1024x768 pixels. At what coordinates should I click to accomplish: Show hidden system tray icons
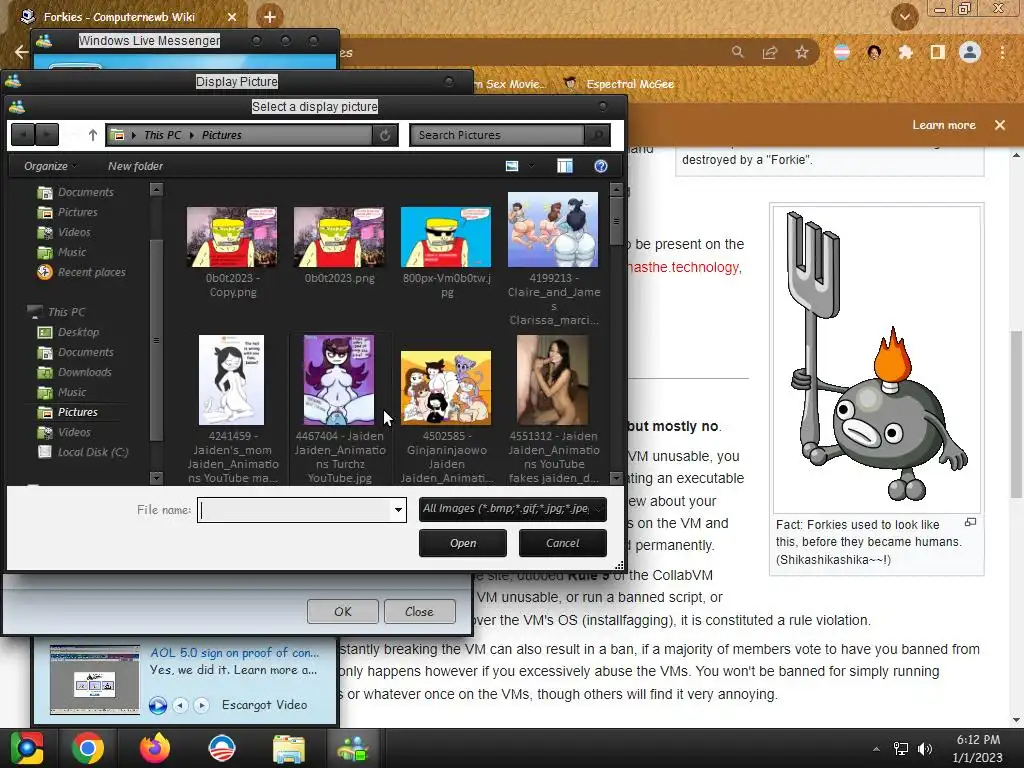876,749
